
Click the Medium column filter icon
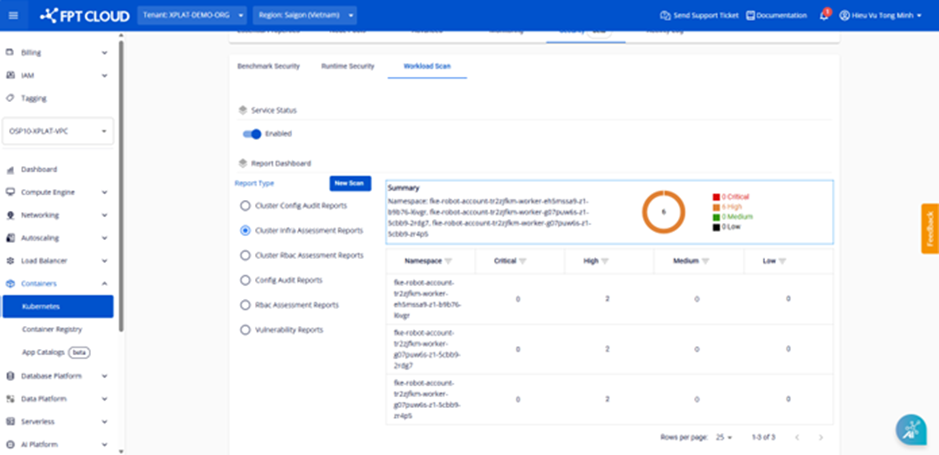click(706, 261)
